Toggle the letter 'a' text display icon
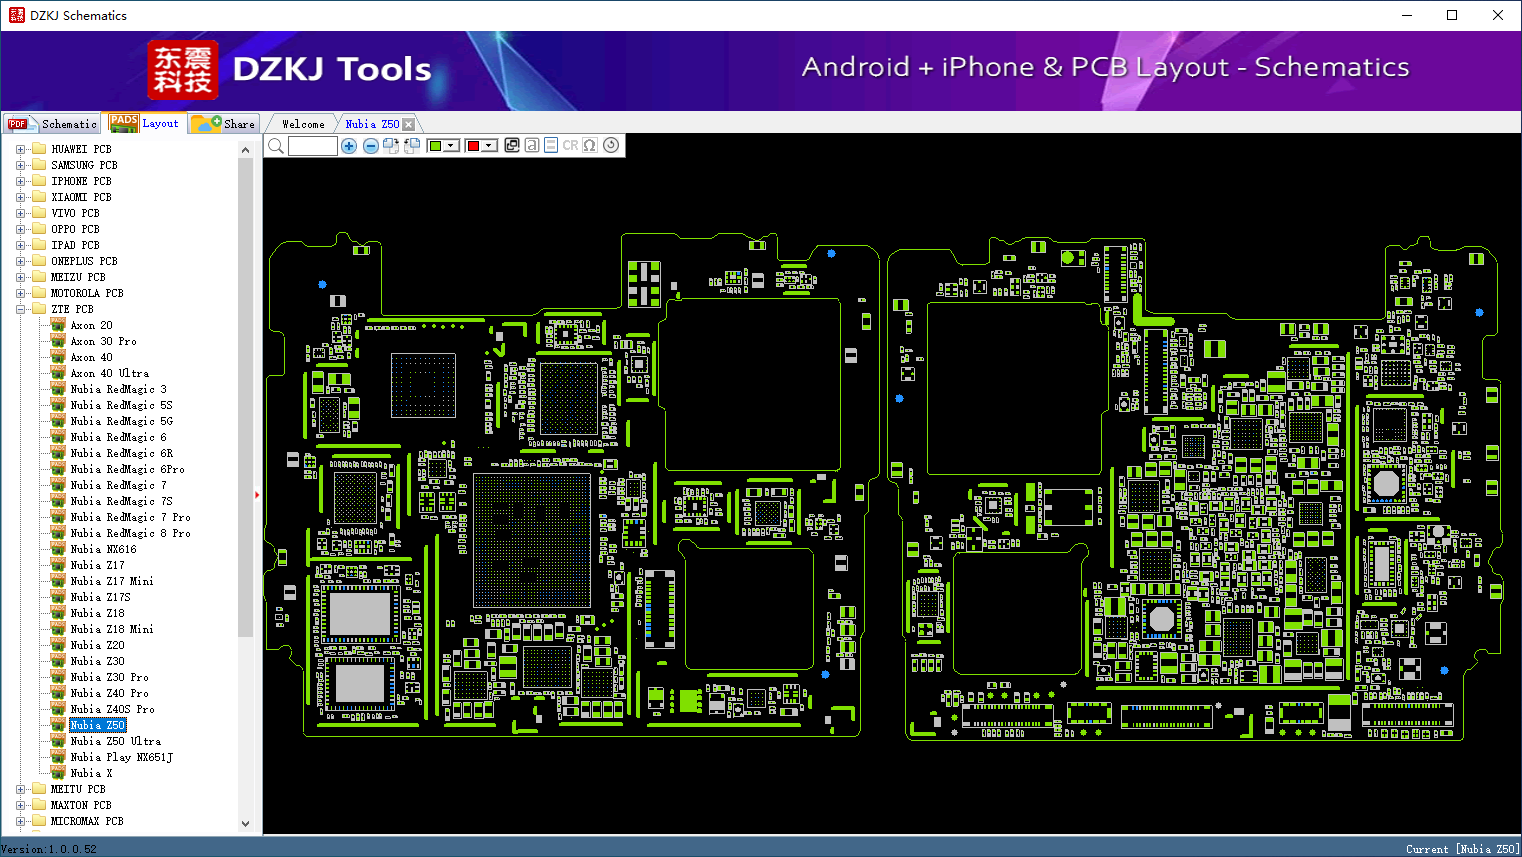The height and width of the screenshot is (857, 1522). (532, 145)
